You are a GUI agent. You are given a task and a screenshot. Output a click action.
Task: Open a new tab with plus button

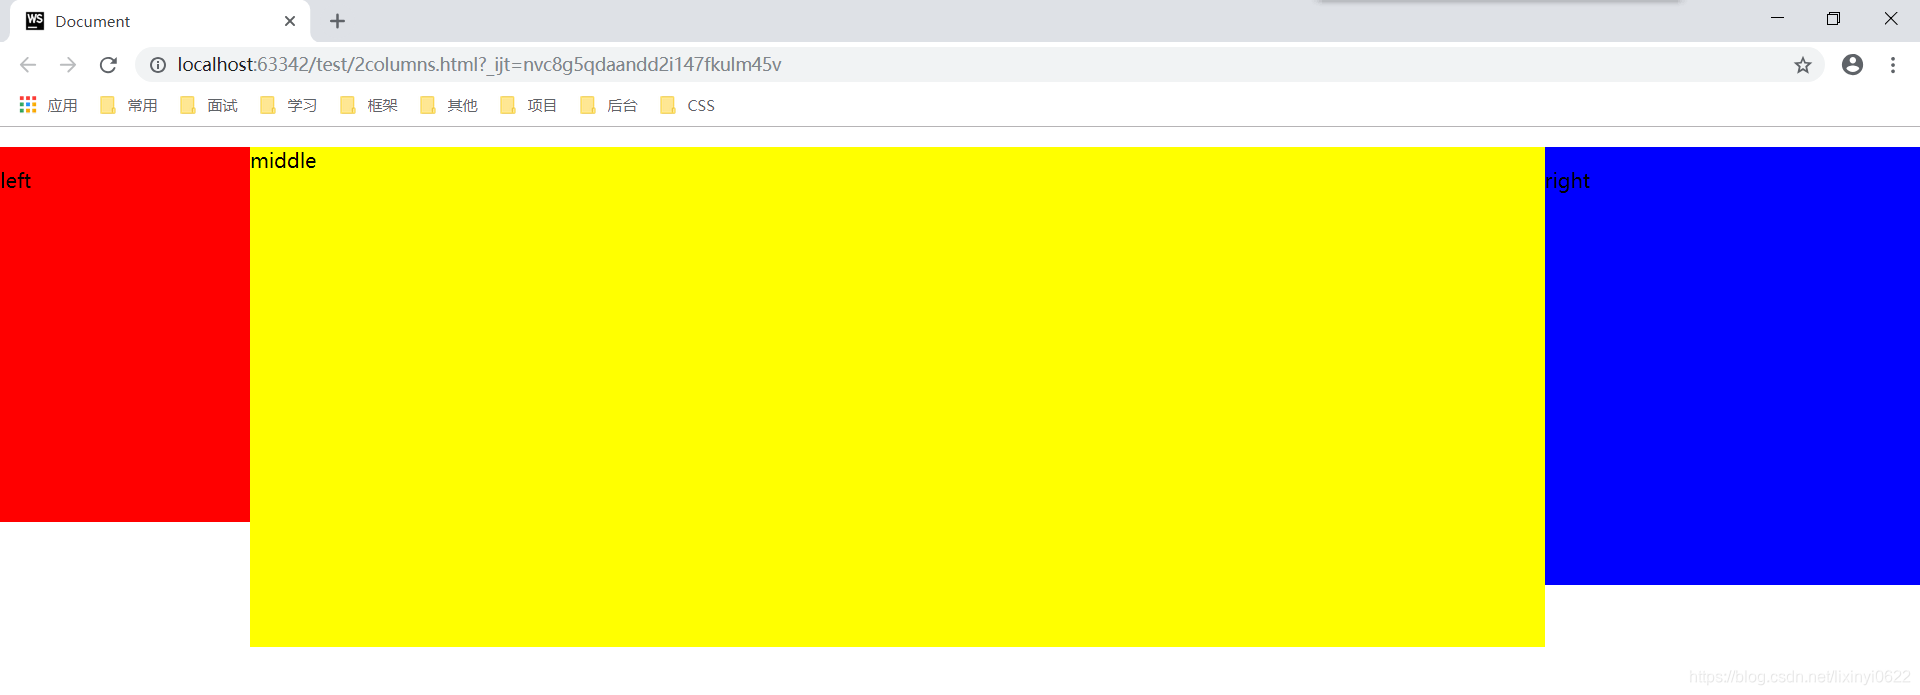point(337,21)
